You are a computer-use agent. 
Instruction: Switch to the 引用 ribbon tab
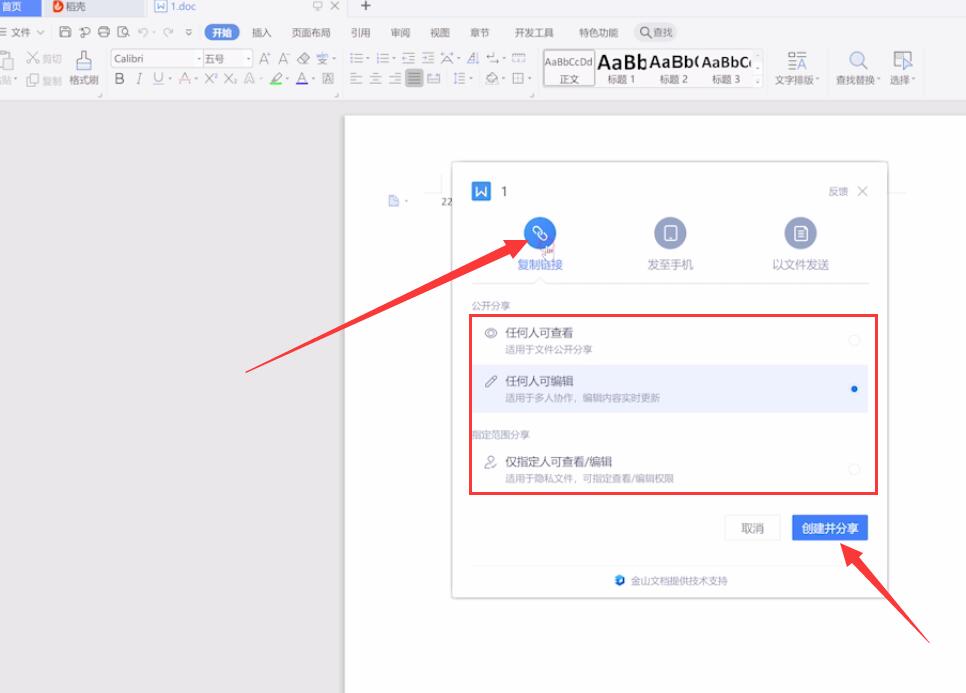(360, 33)
